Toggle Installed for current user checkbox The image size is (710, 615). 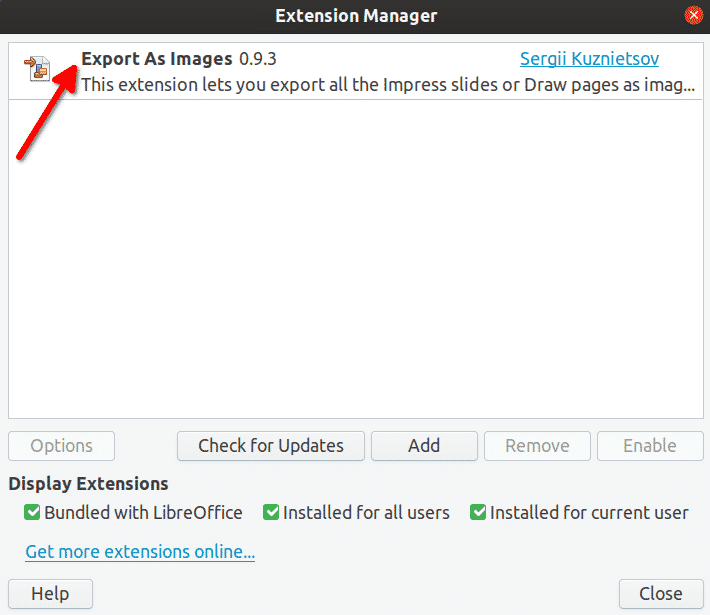click(478, 513)
